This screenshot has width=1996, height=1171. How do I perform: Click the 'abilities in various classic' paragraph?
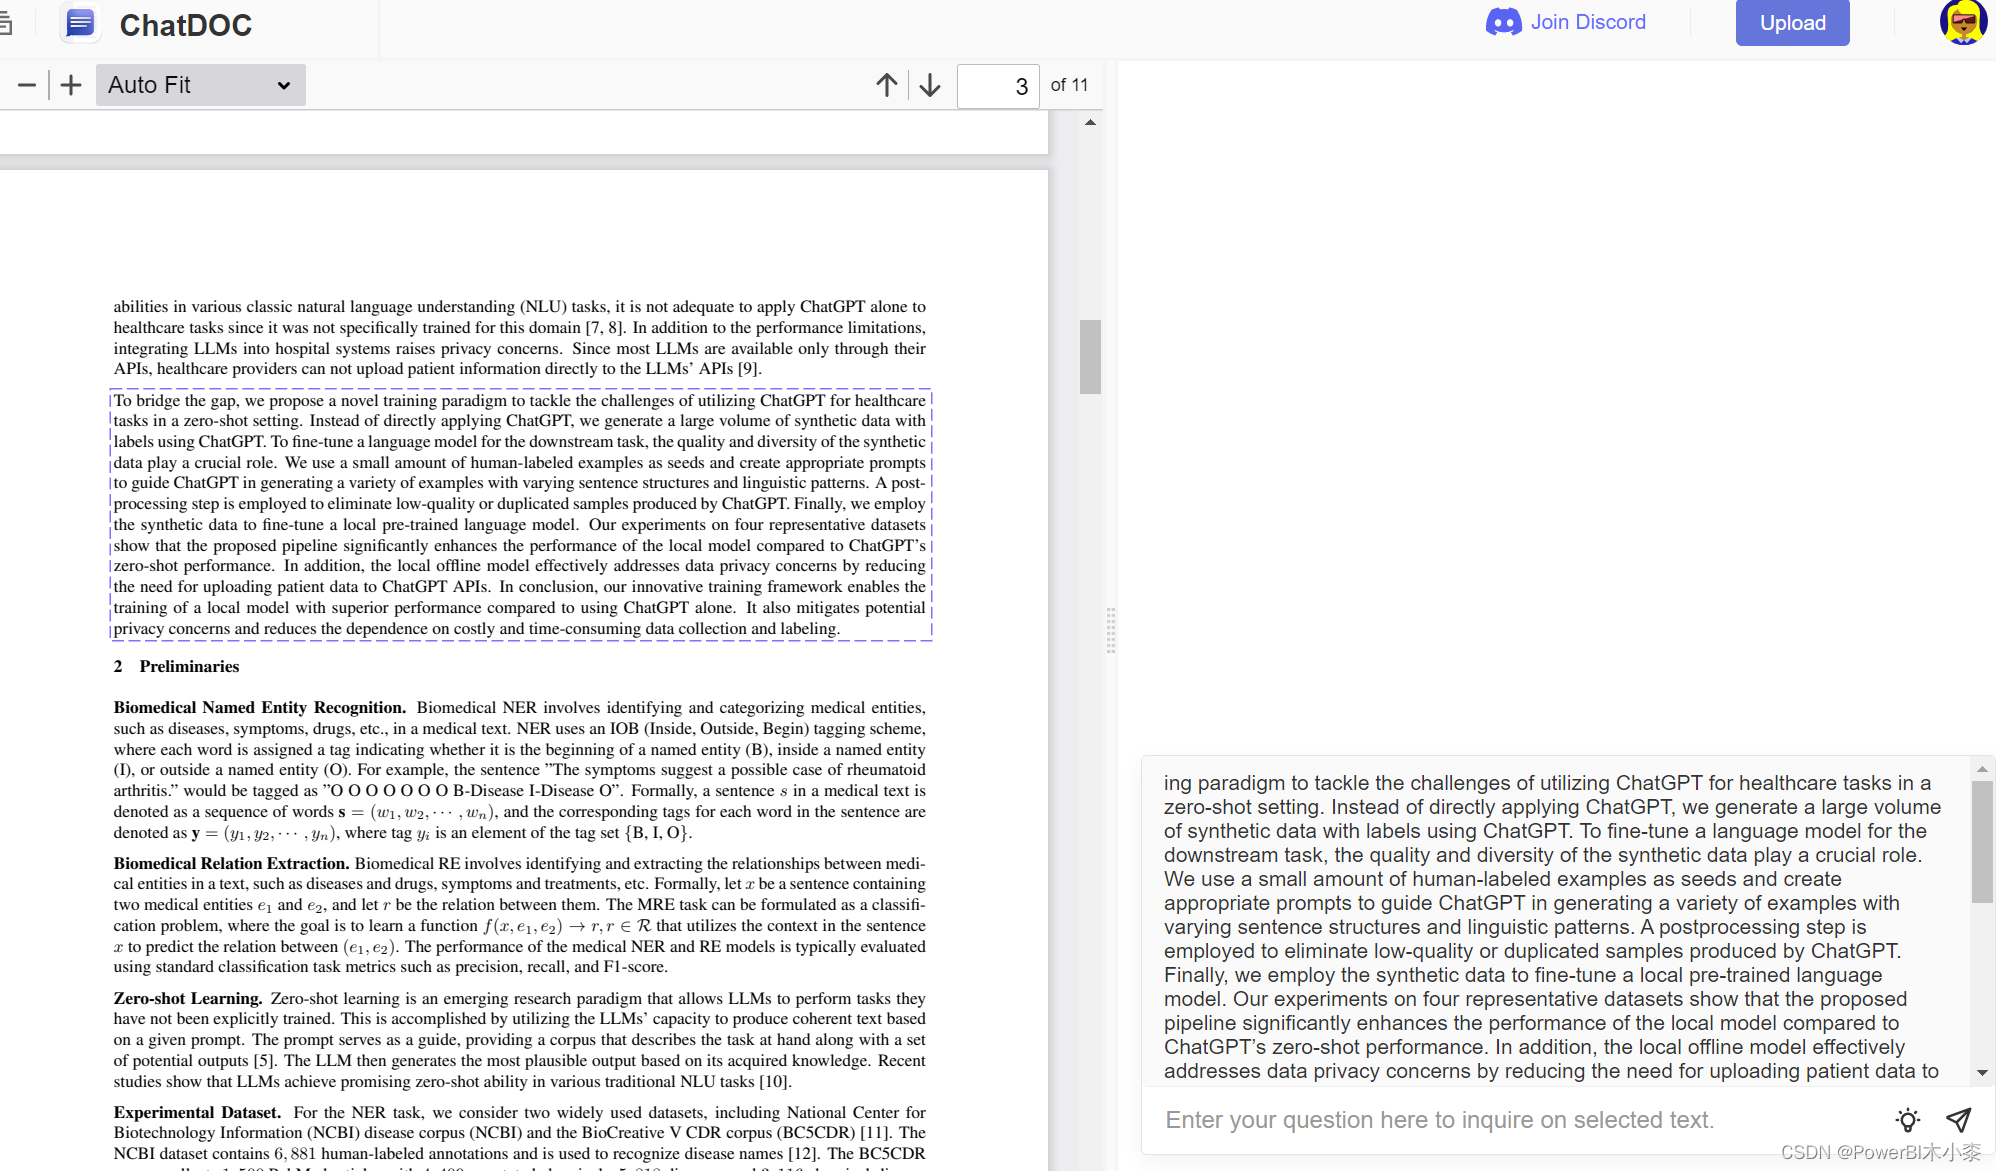pos(519,338)
